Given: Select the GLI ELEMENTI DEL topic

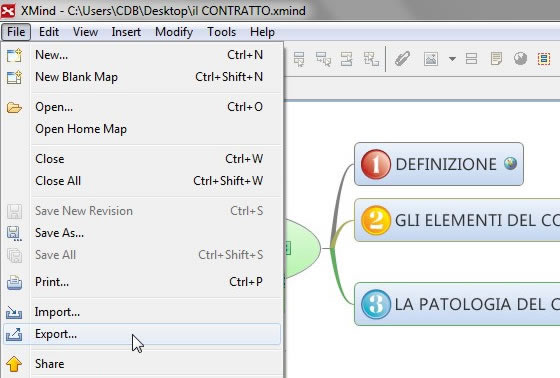Looking at the screenshot, I should tap(457, 220).
